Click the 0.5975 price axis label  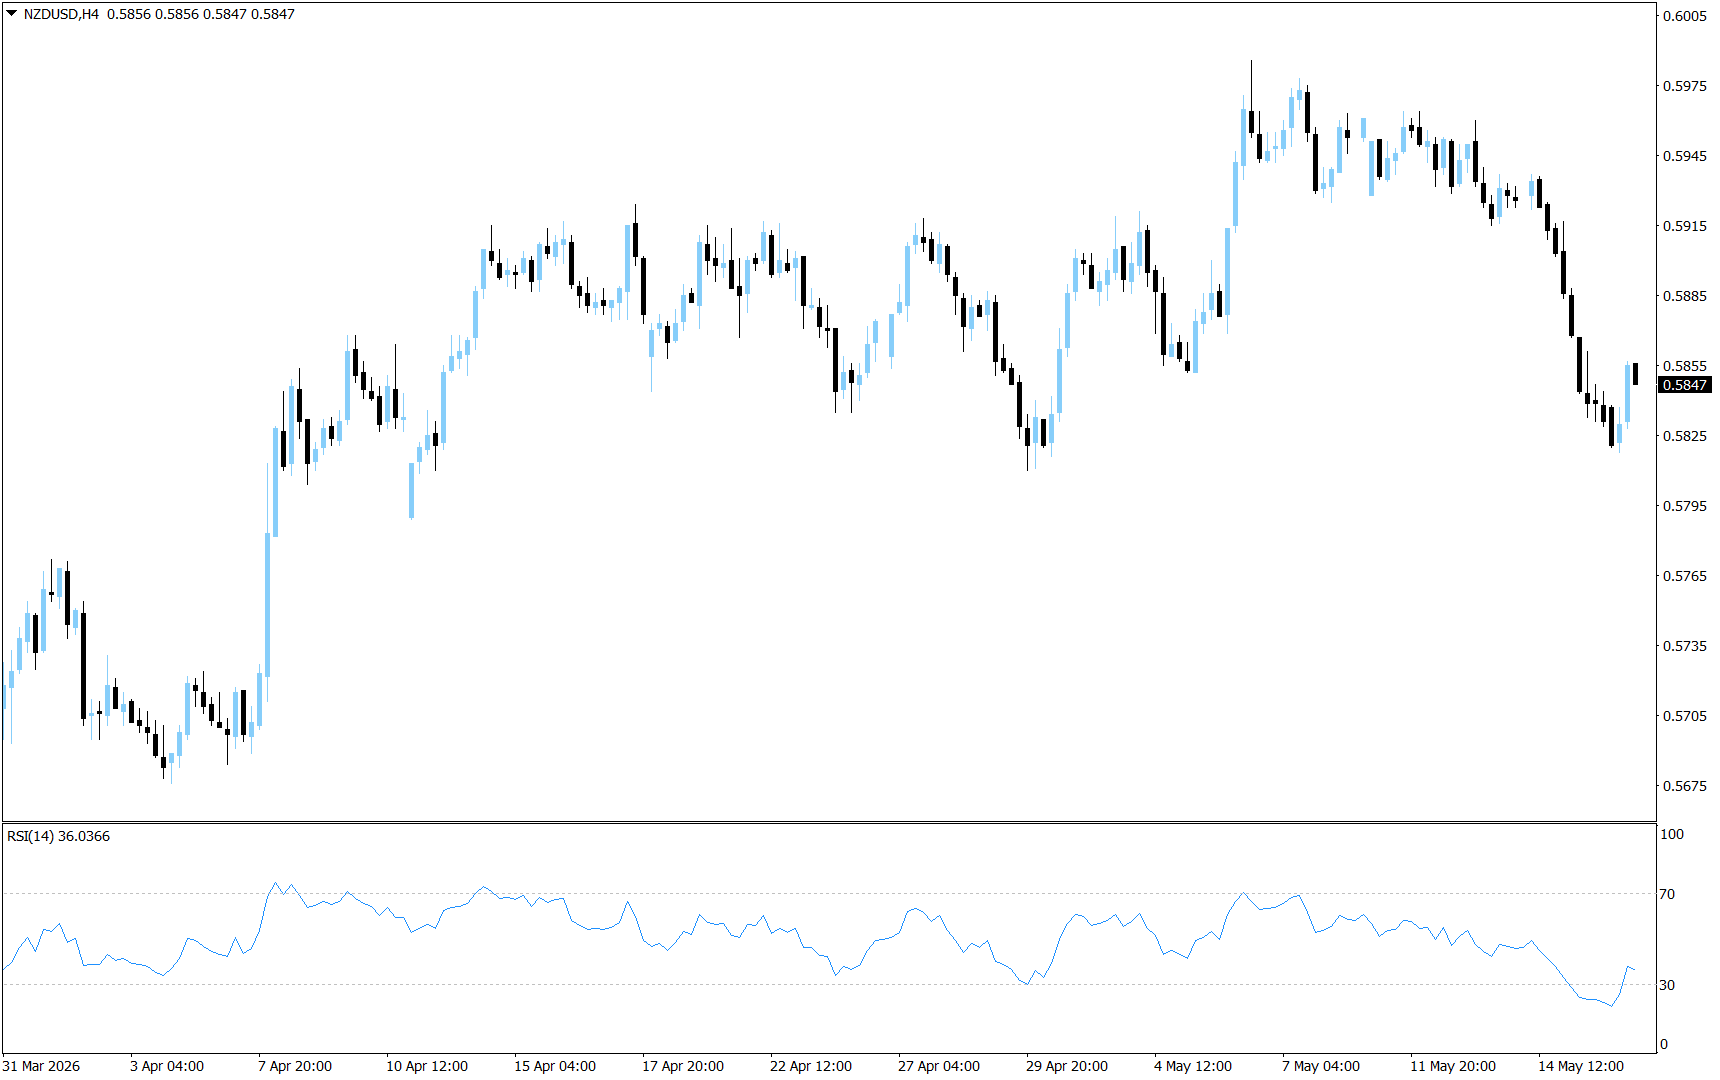pos(1685,86)
